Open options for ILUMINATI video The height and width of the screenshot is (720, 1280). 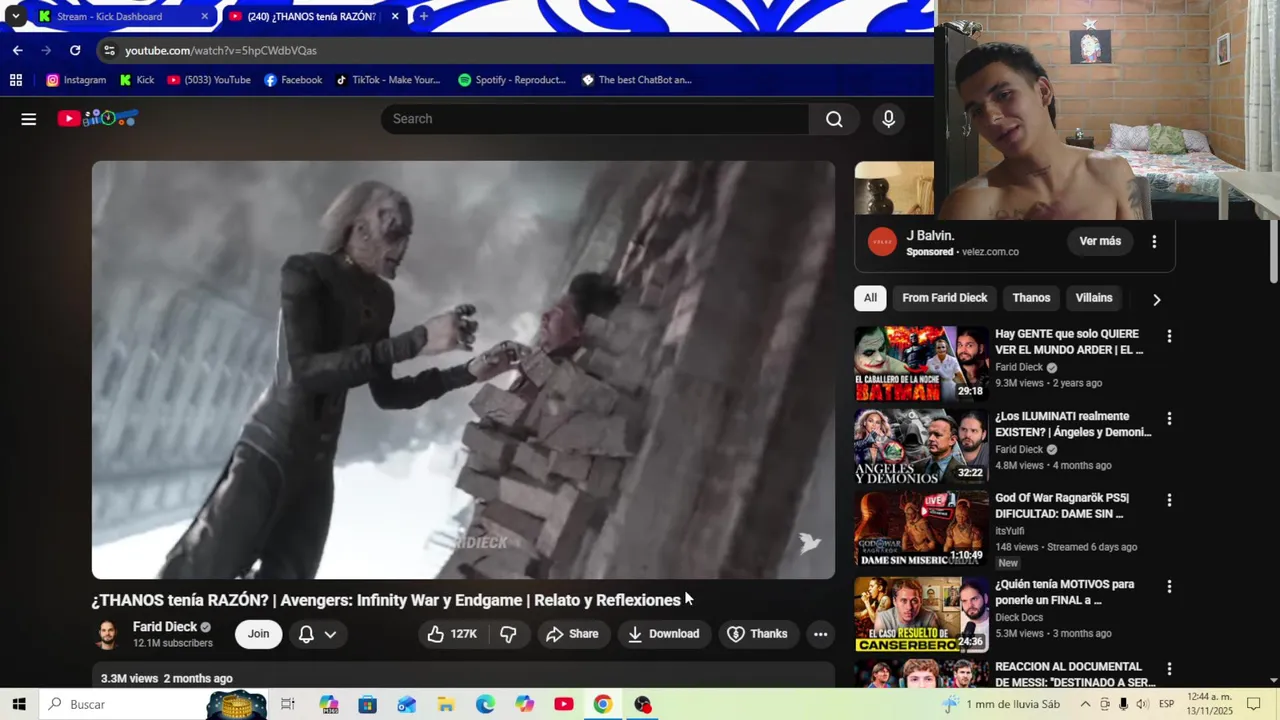1169,418
